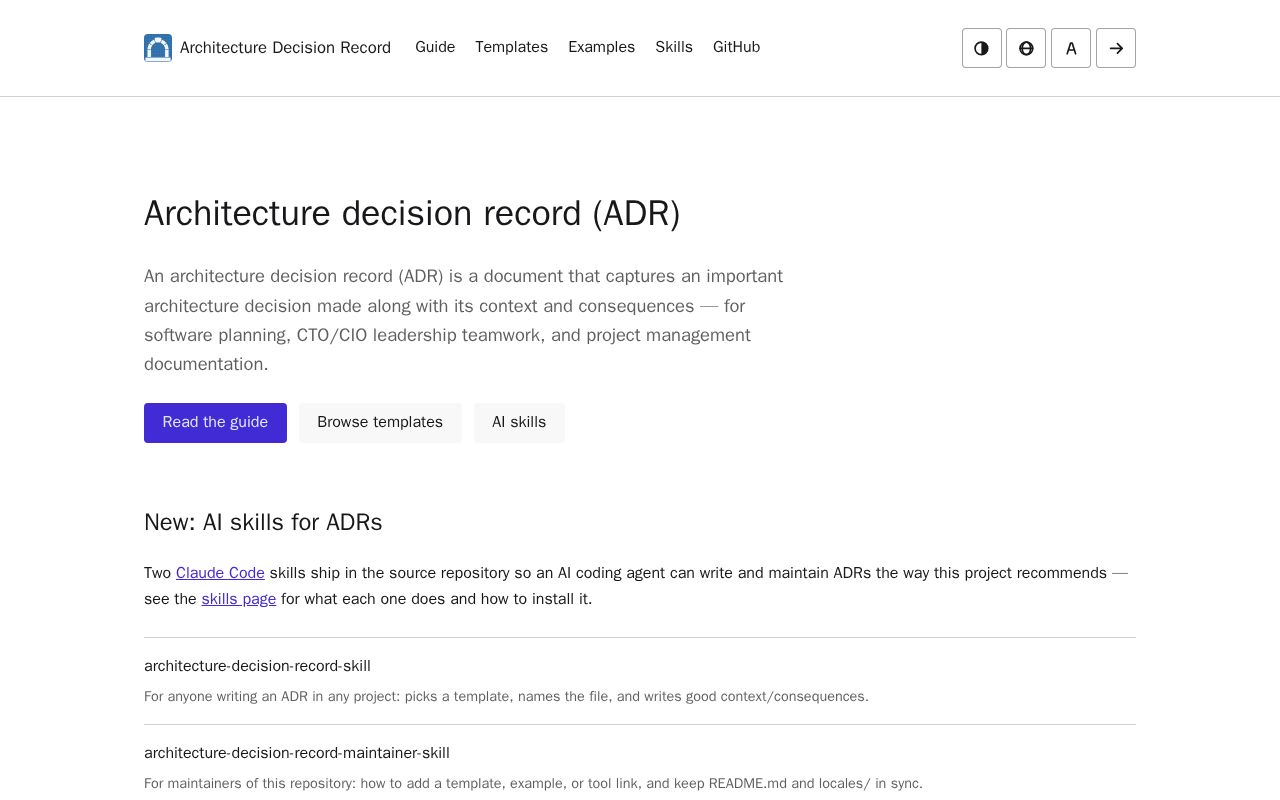1280x800 pixels.
Task: Click the letter A font button
Action: (1071, 48)
